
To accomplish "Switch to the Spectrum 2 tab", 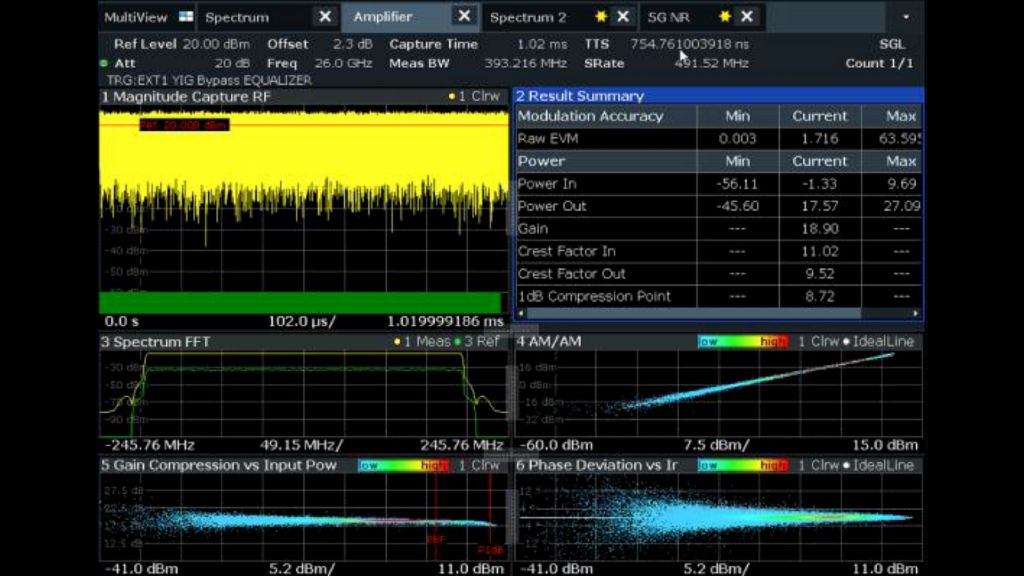I will point(528,17).
